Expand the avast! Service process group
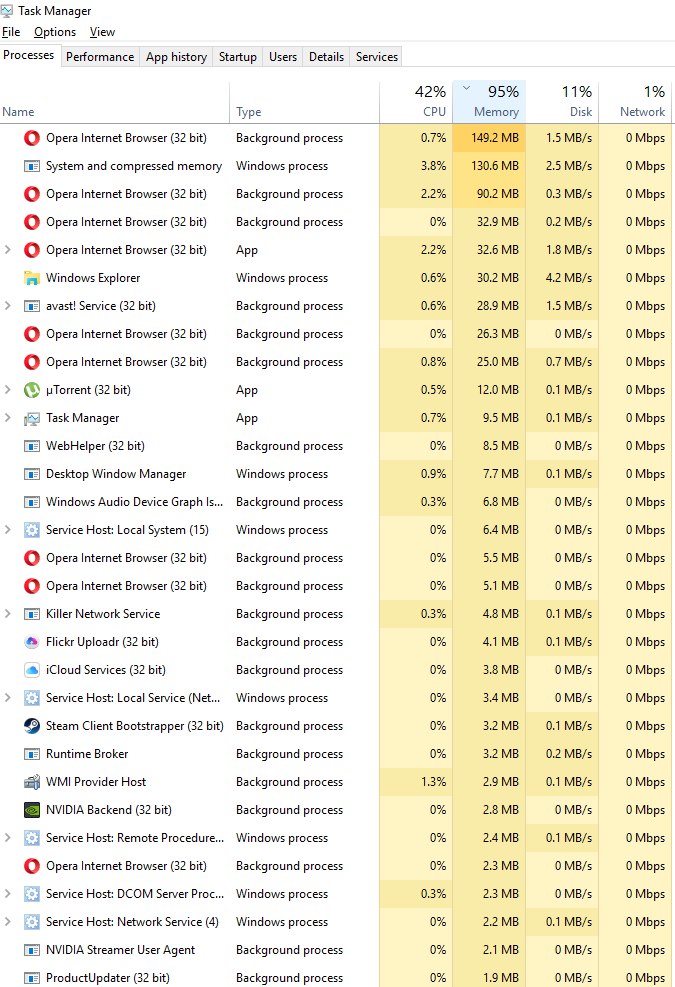The height and width of the screenshot is (987, 675). click(x=8, y=305)
